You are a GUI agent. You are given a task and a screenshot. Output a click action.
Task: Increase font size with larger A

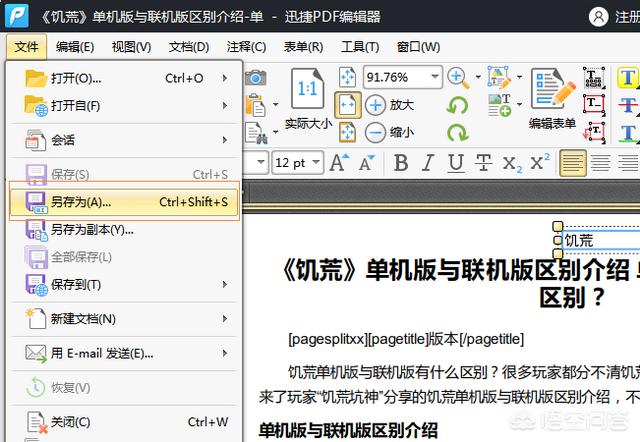tap(340, 163)
